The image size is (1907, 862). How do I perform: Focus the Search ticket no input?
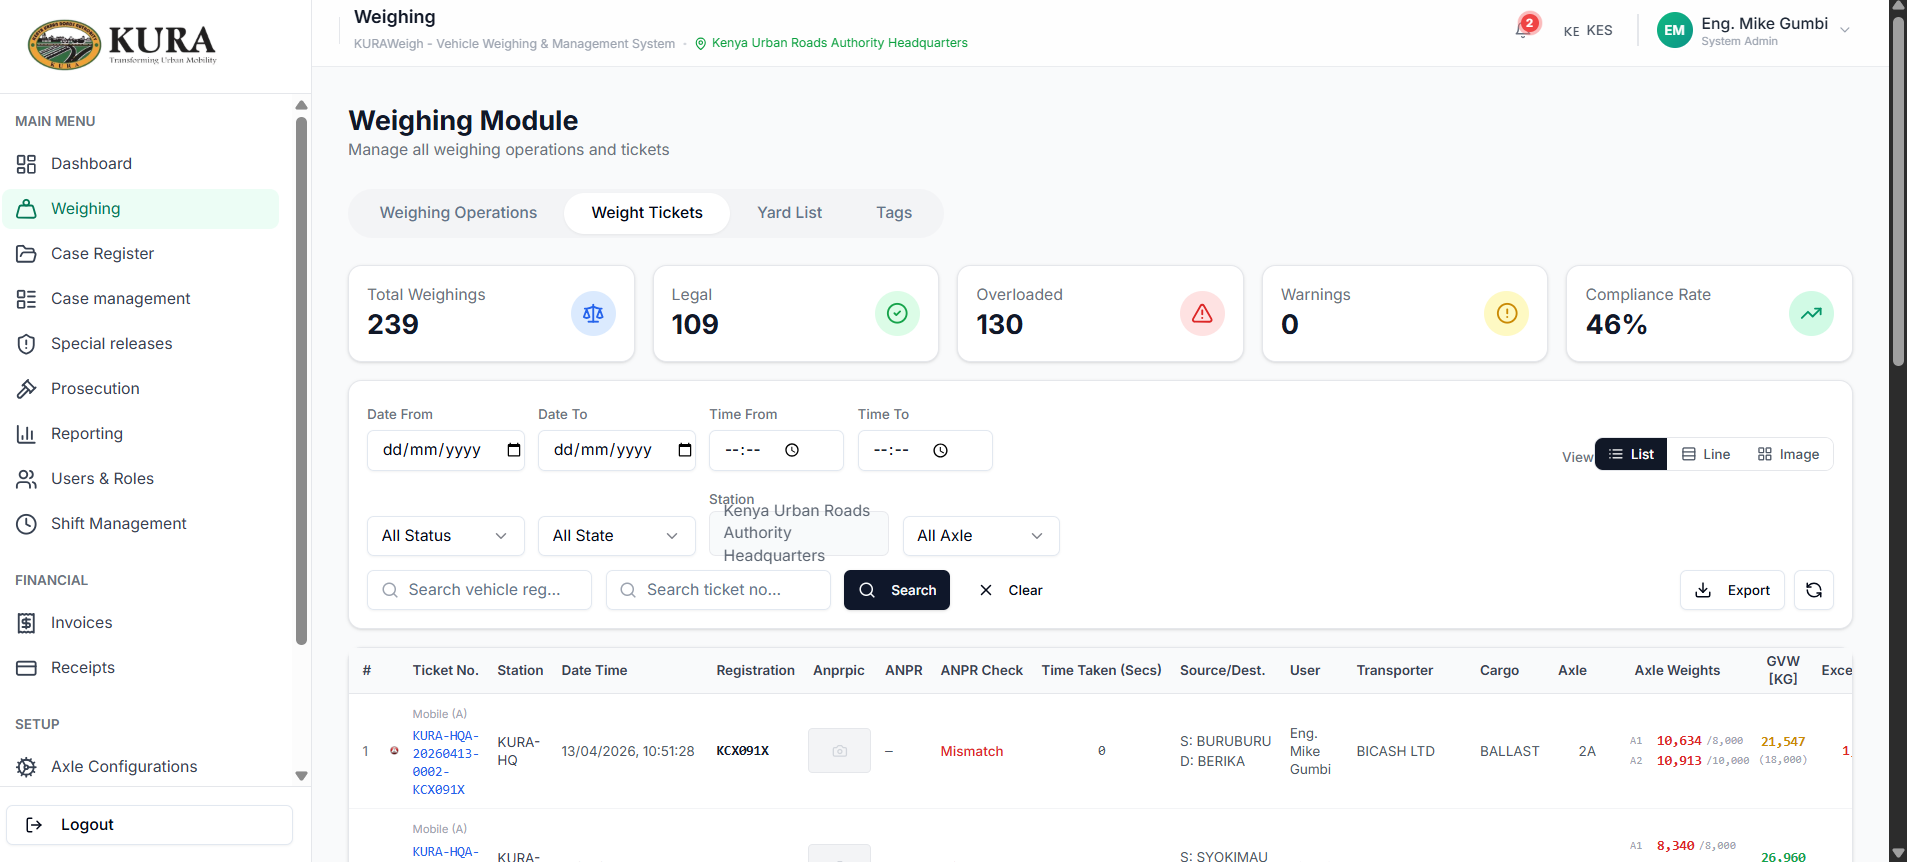pos(718,590)
